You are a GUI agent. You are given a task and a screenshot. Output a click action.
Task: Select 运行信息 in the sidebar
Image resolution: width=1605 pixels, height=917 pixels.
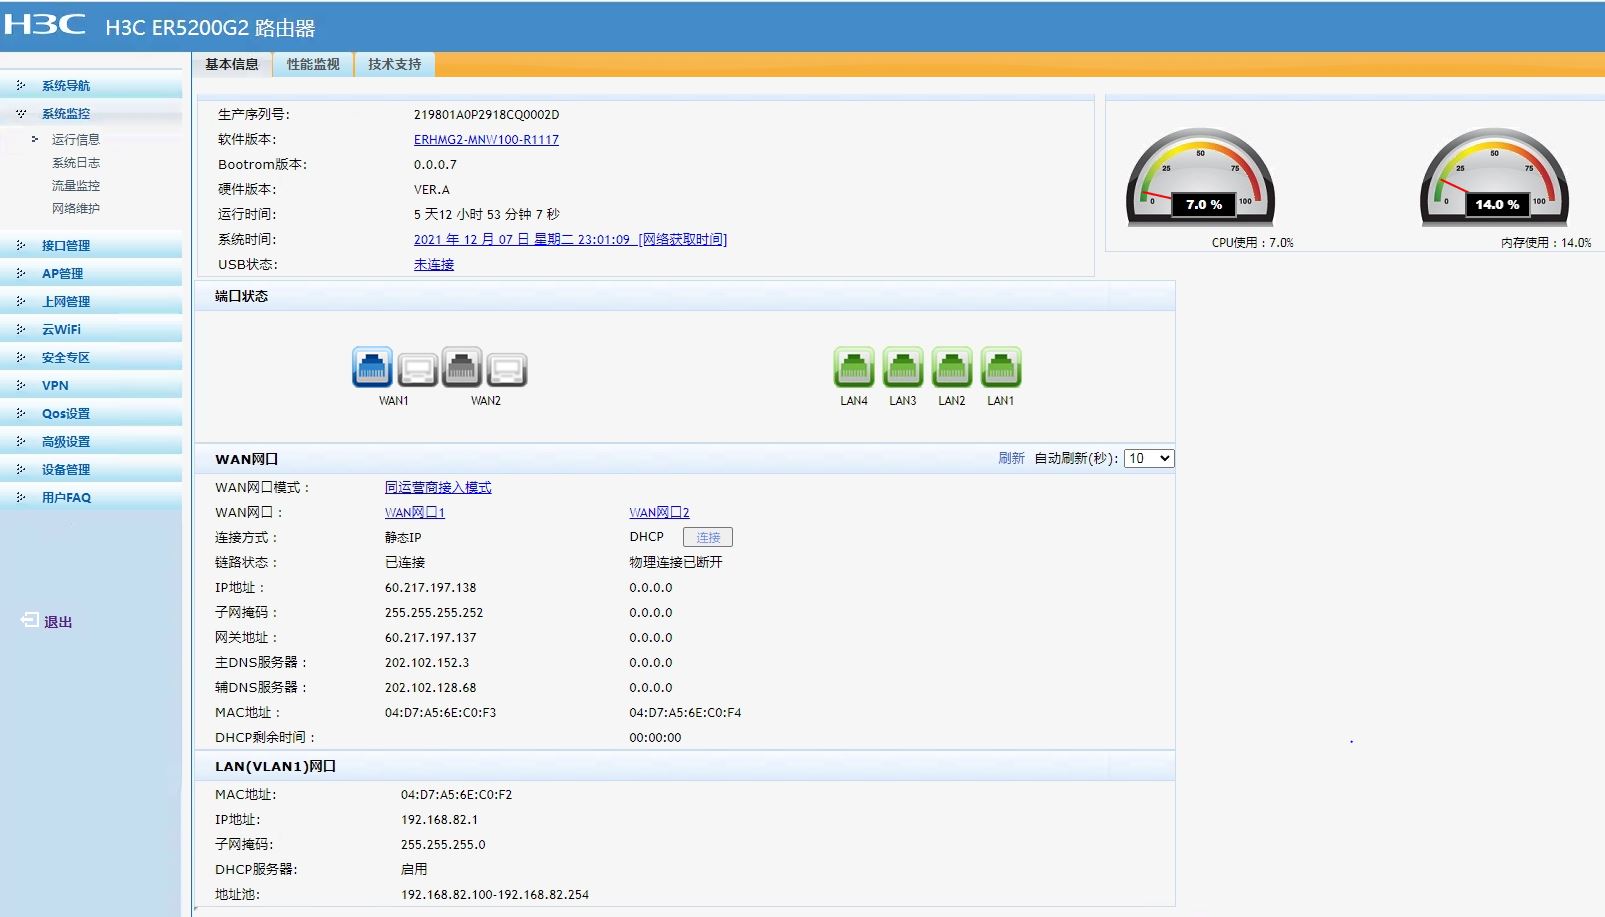tap(76, 139)
